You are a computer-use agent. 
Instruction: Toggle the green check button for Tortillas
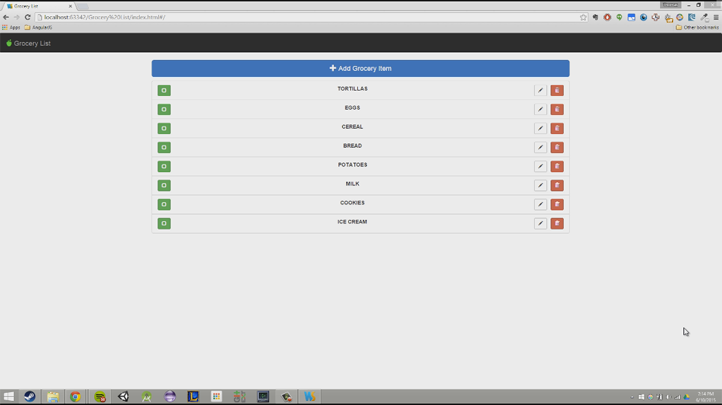pos(164,91)
